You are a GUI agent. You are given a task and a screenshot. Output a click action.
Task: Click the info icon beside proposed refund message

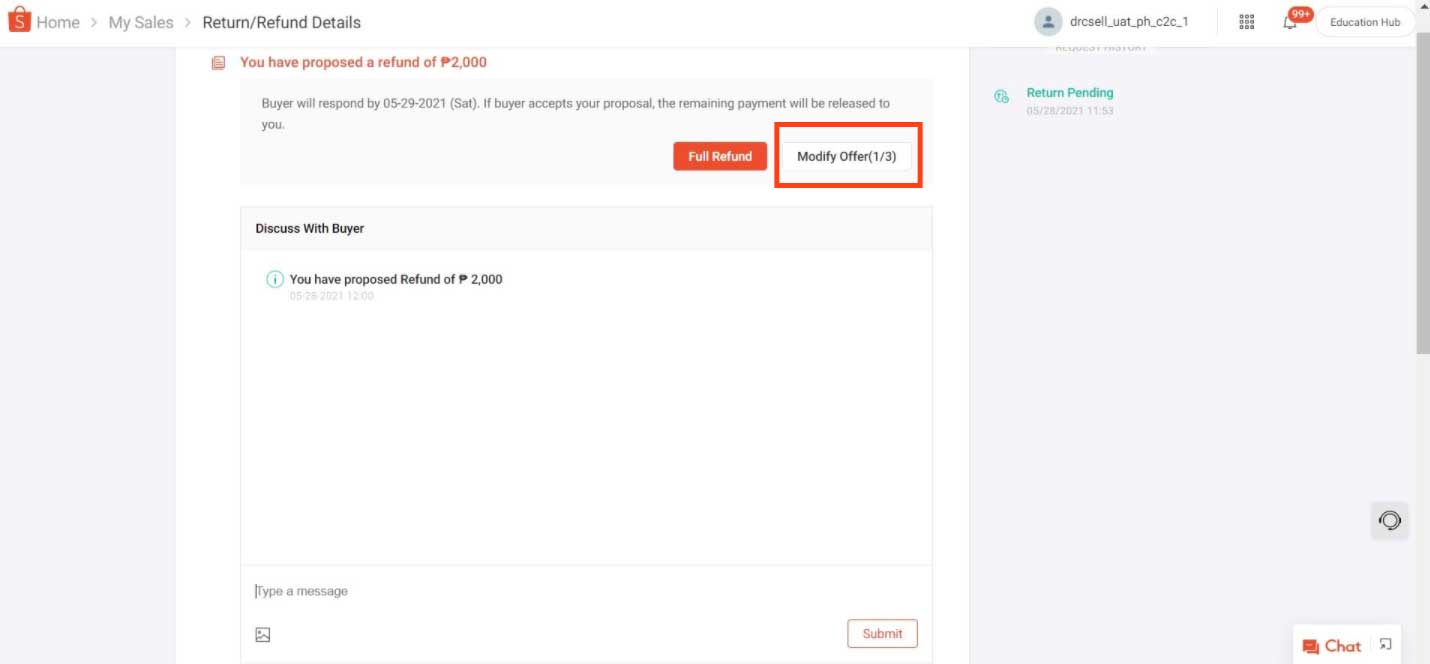[x=275, y=279]
